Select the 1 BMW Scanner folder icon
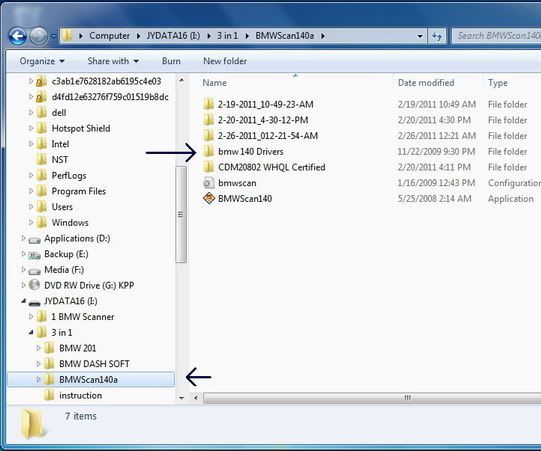541x451 pixels. click(x=41, y=316)
